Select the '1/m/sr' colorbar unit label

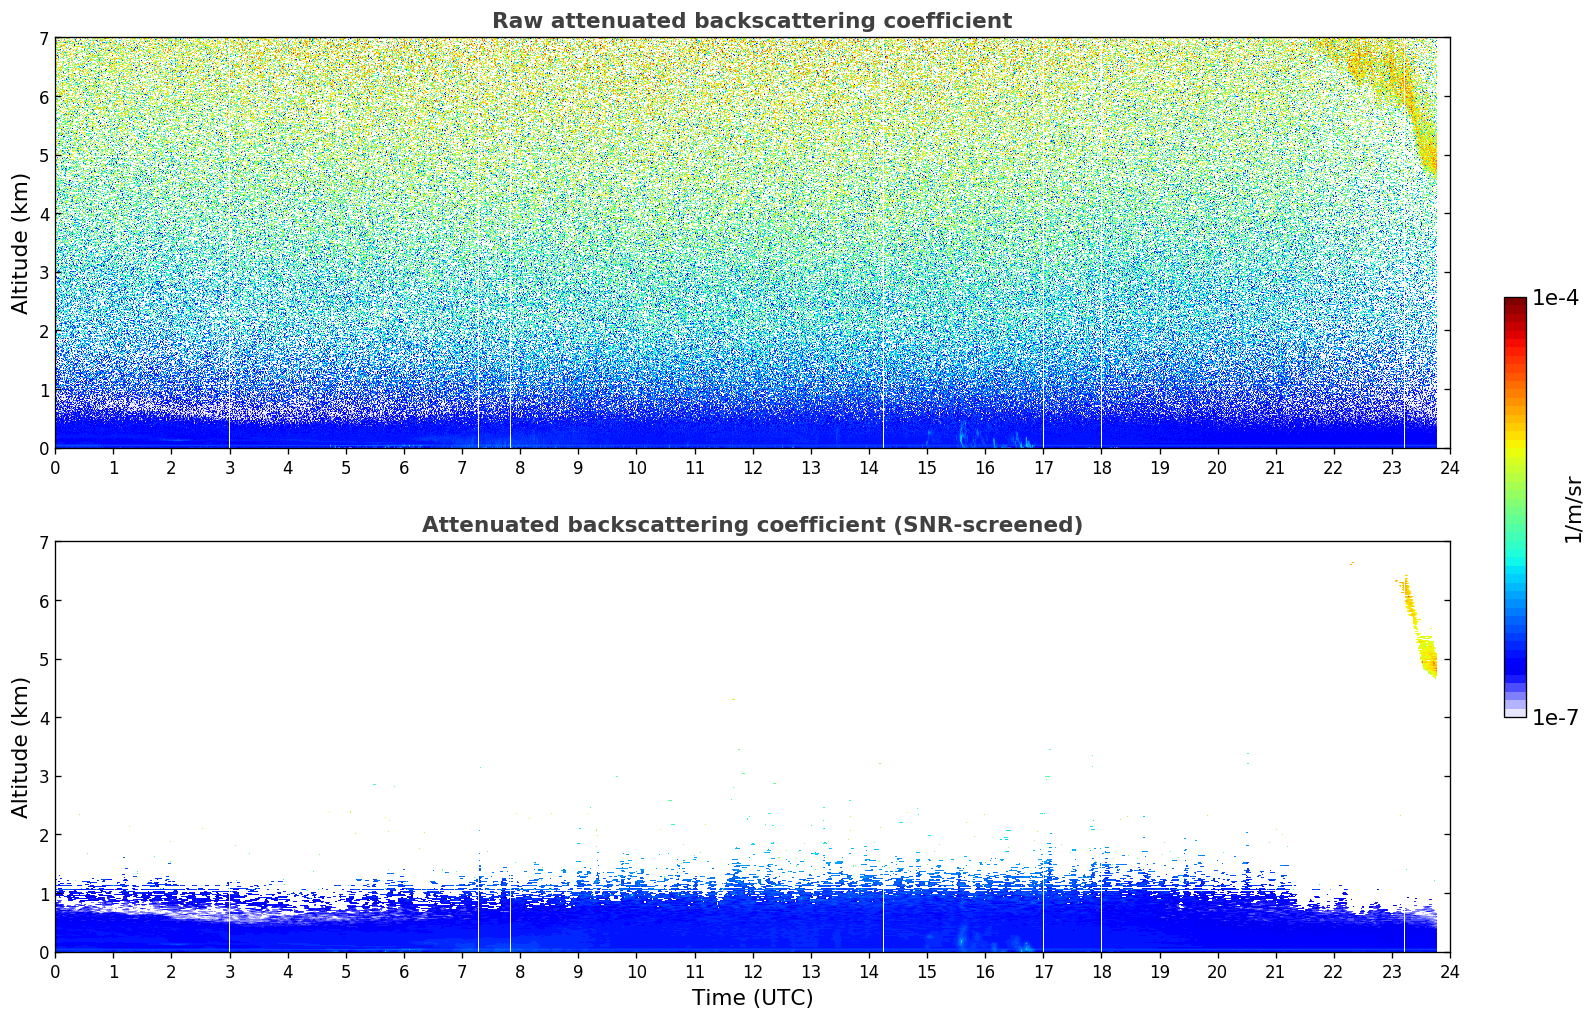[x=1573, y=508]
